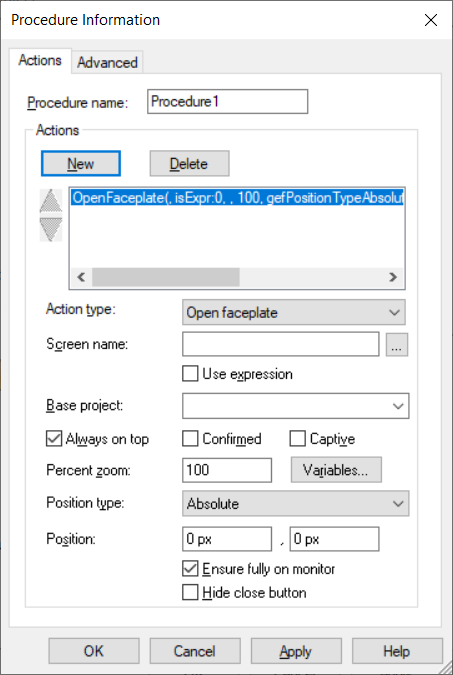Browse for screen name with ellipsis button
Screen dimensions: 453x675
397,344
